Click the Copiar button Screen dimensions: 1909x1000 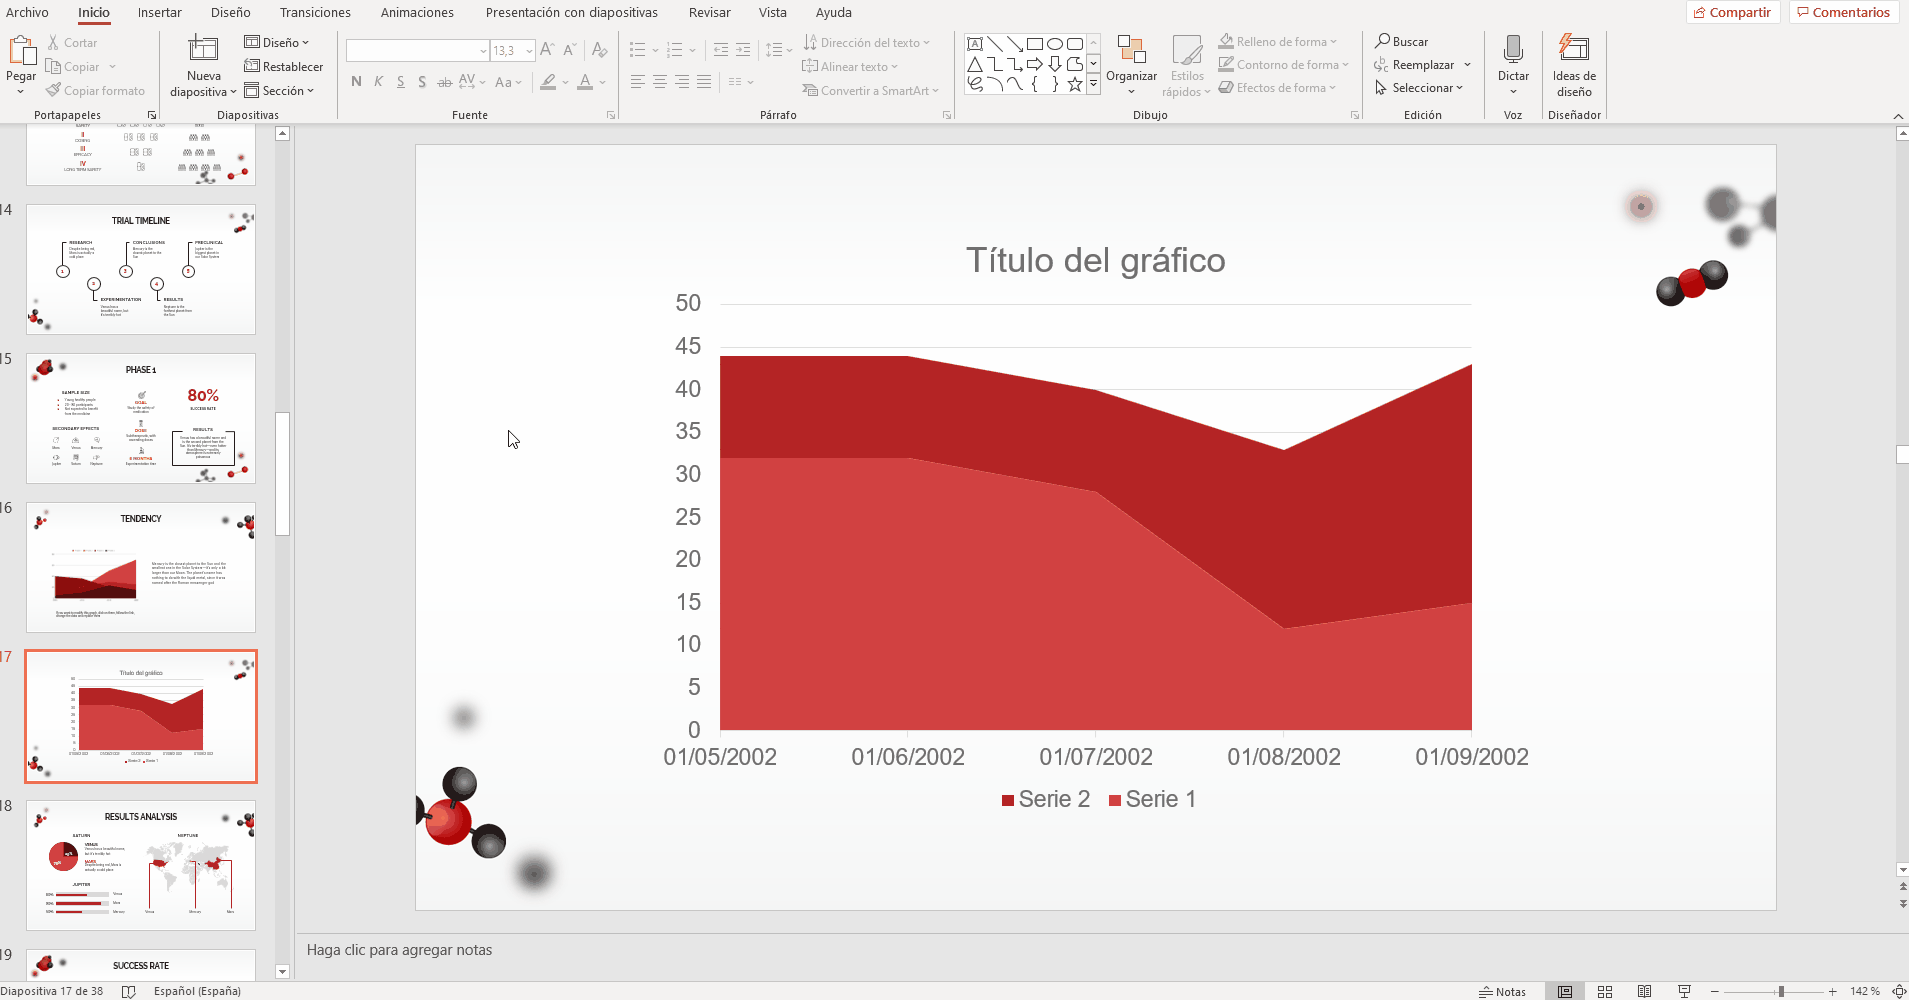72,67
